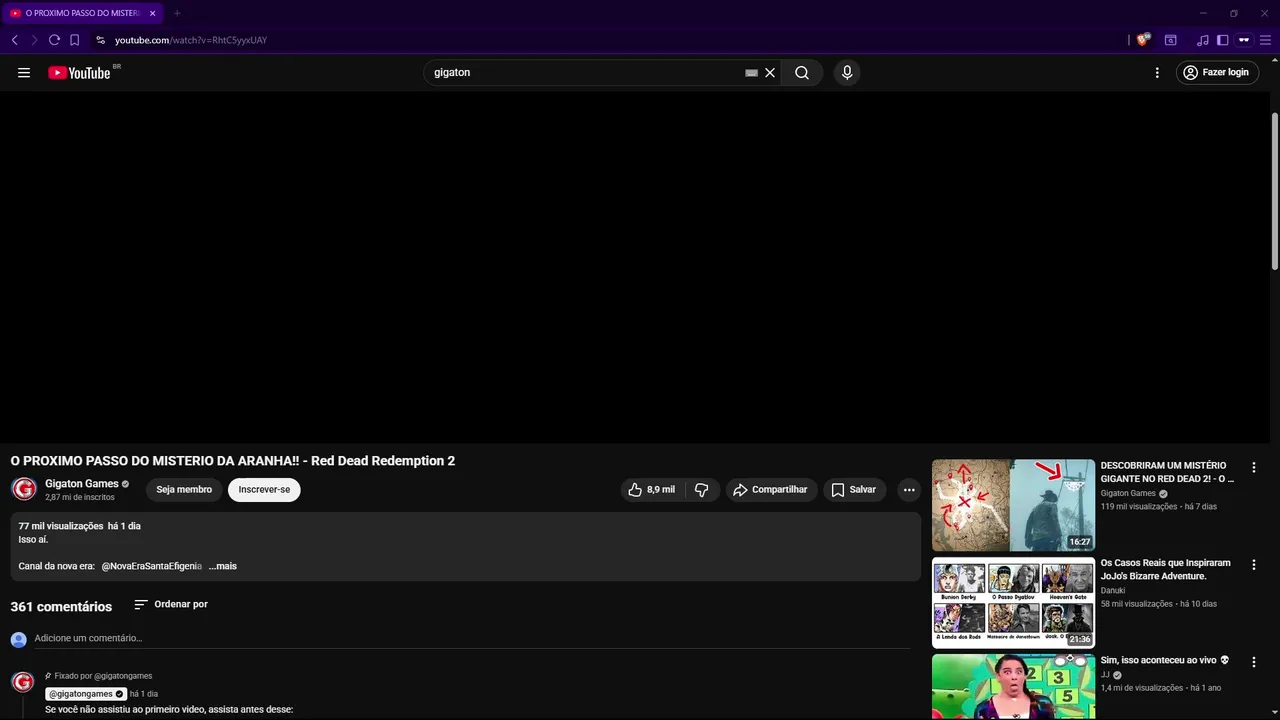Open the 16:27 Red Dead mystery thumbnail
This screenshot has width=1280, height=720.
1013,505
